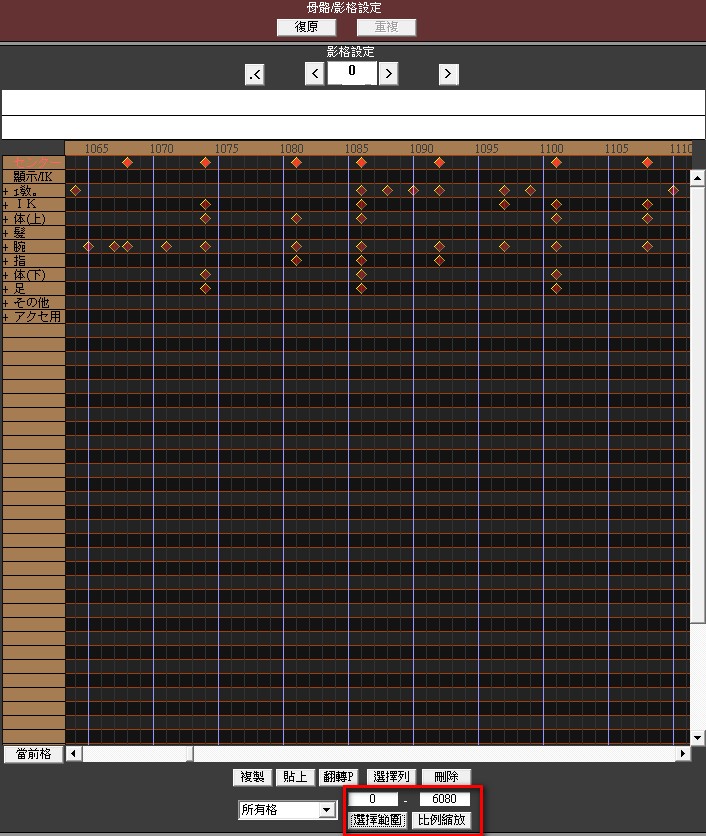
Task: Click the 比例縮放 button
Action: 442,820
